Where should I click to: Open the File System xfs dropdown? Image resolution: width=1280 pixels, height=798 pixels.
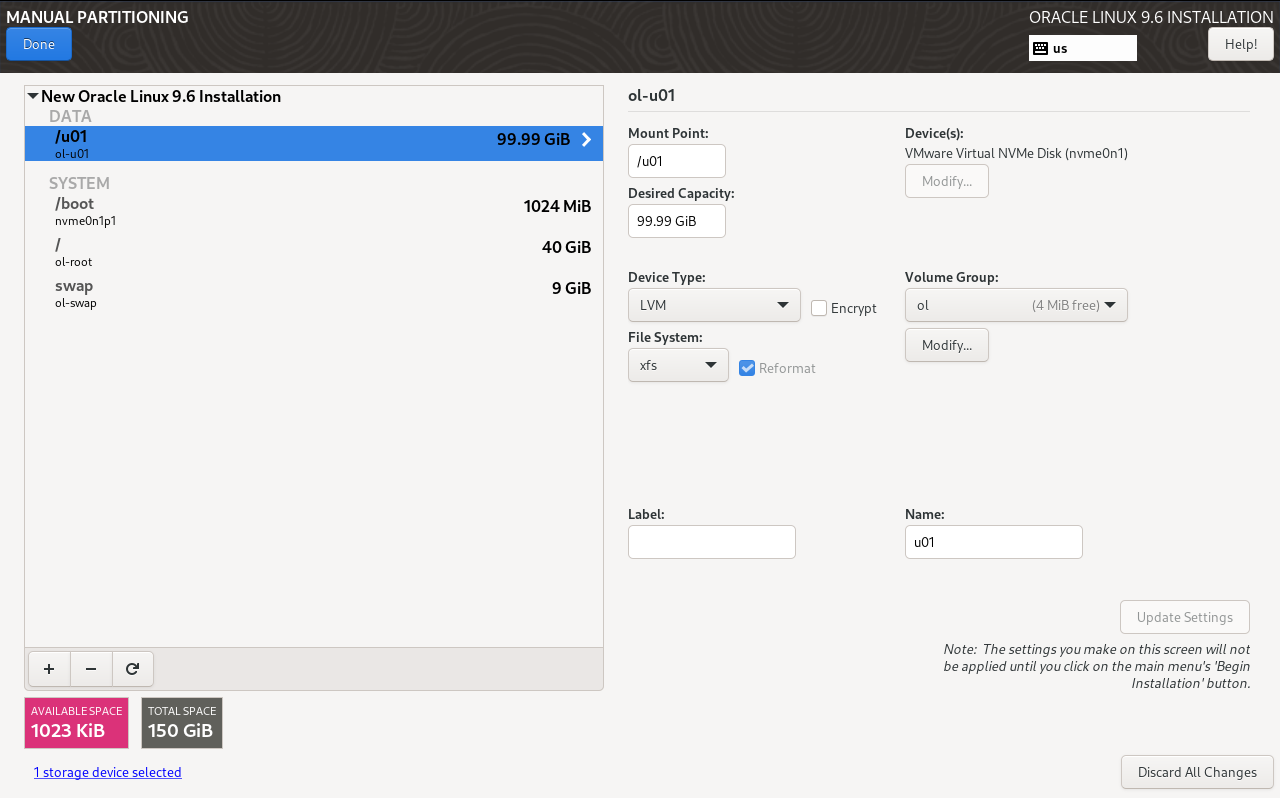pos(678,365)
